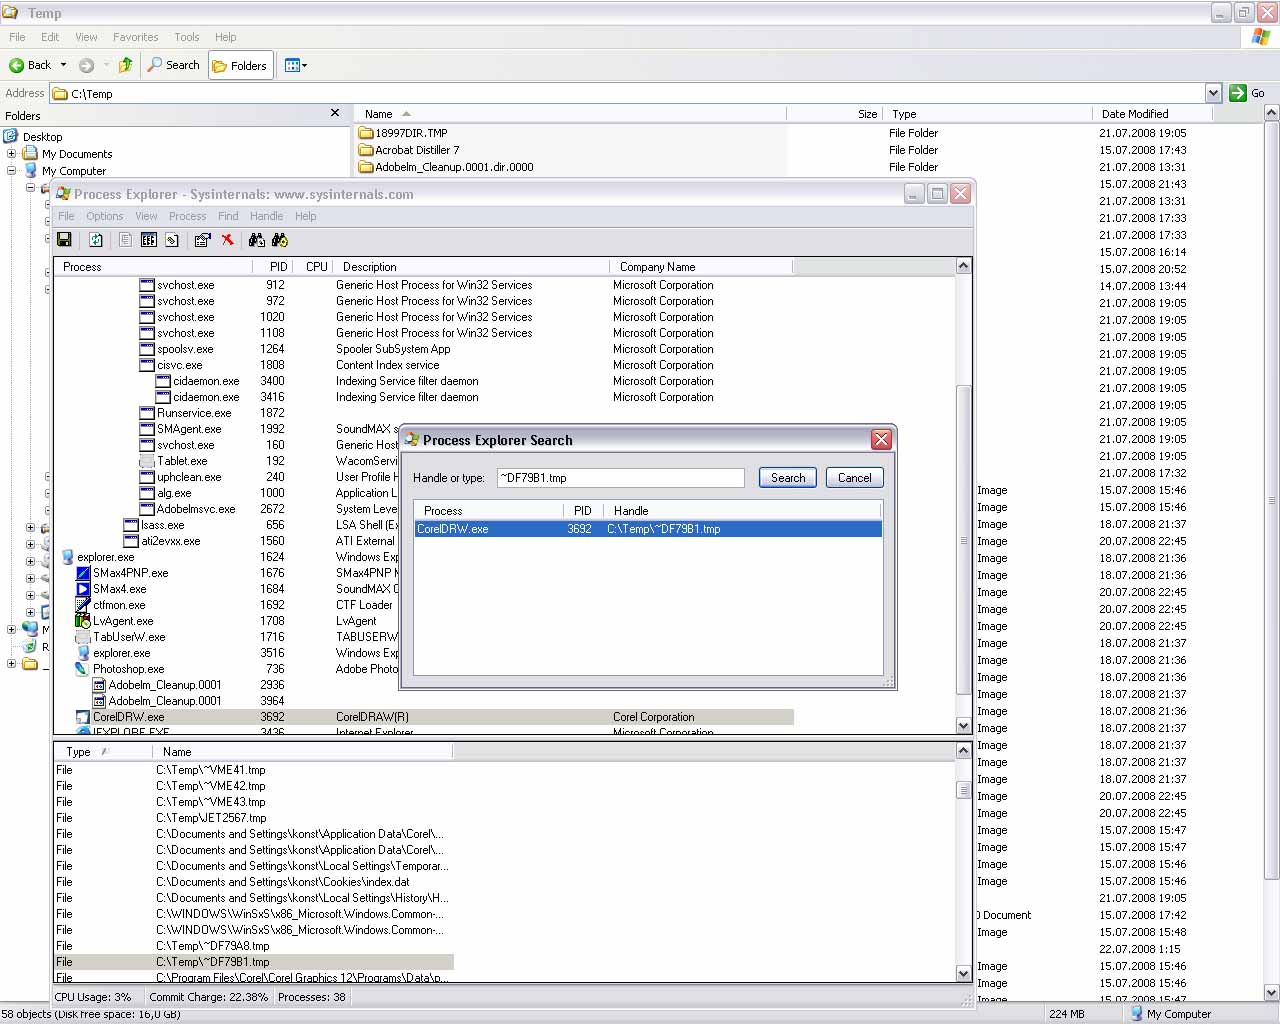Image resolution: width=1280 pixels, height=1024 pixels.
Task: Click the process list scroll up arrow
Action: click(x=964, y=266)
